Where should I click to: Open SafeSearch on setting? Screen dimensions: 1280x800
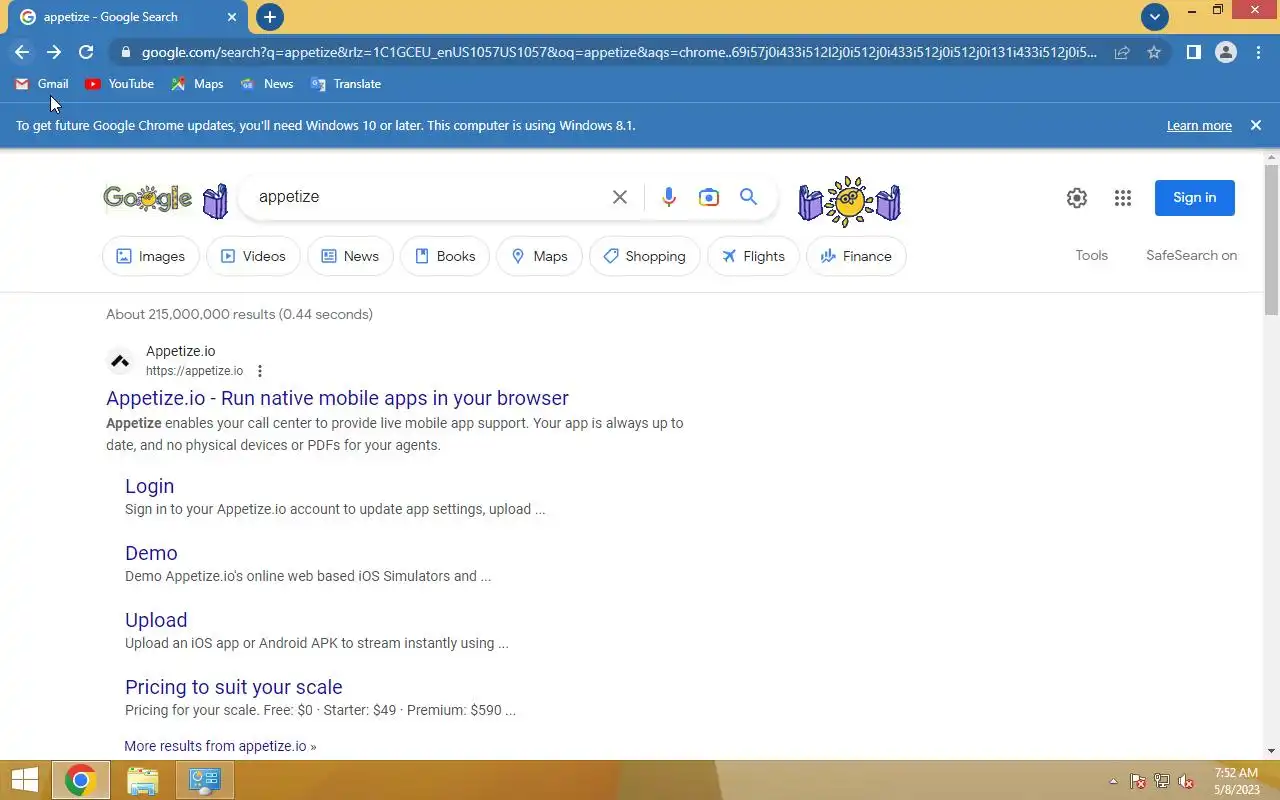[1191, 255]
